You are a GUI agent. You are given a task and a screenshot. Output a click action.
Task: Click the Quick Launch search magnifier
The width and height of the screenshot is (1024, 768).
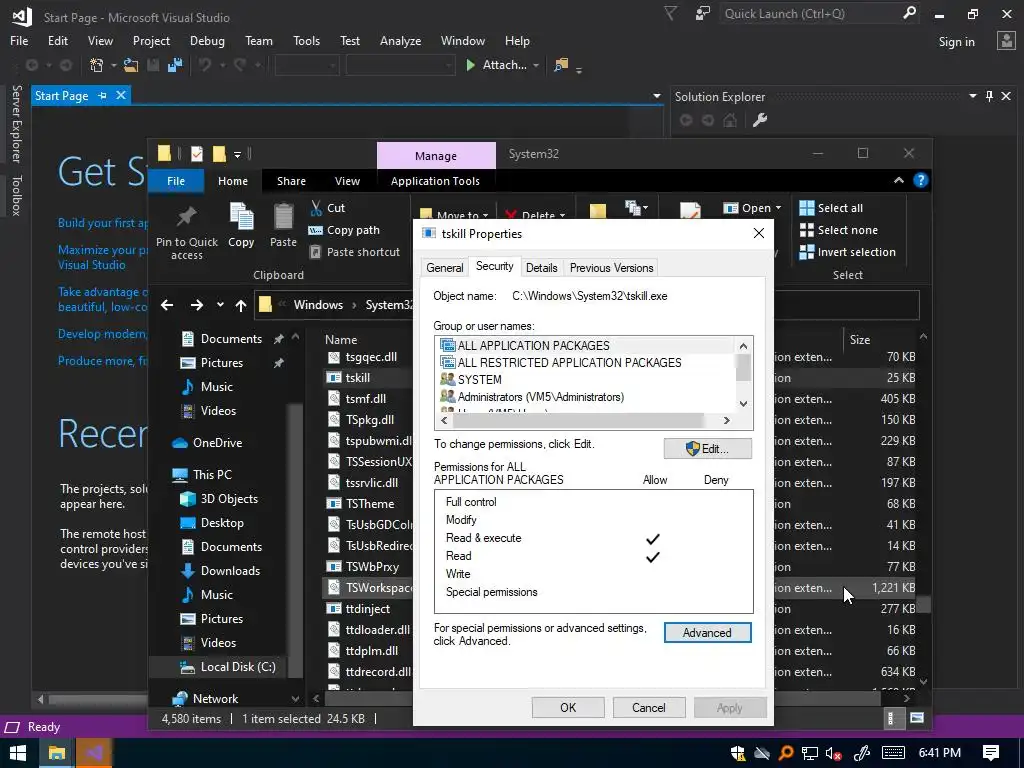click(x=909, y=13)
